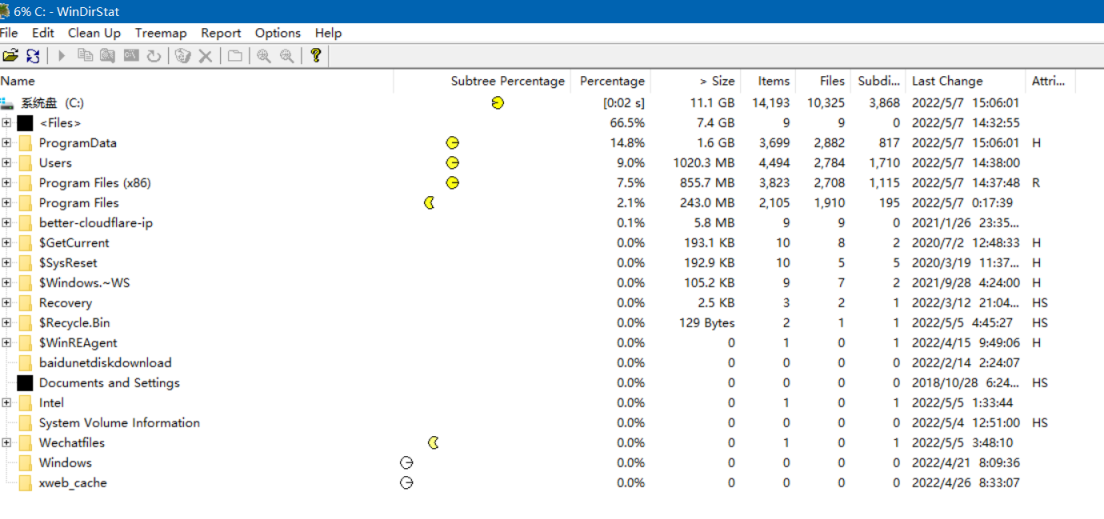1104x519 pixels.
Task: Open the Clean Up menu
Action: (94, 33)
